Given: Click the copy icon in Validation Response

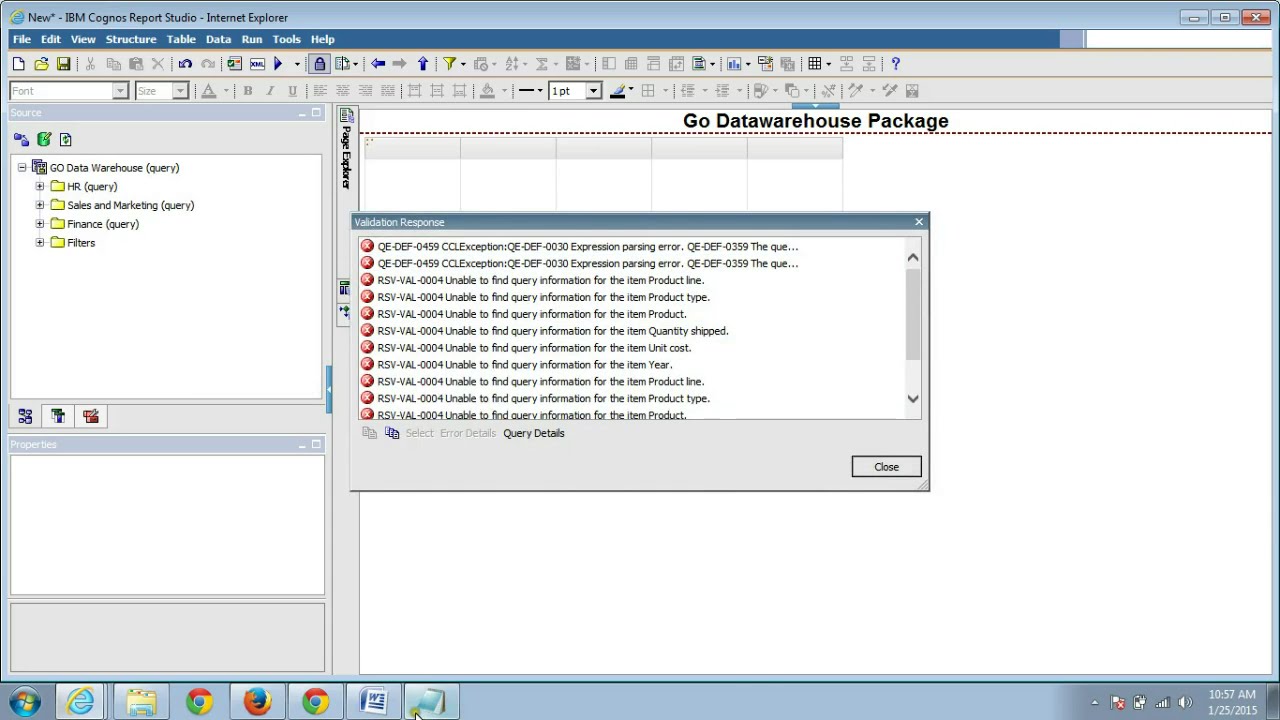Looking at the screenshot, I should (x=369, y=433).
